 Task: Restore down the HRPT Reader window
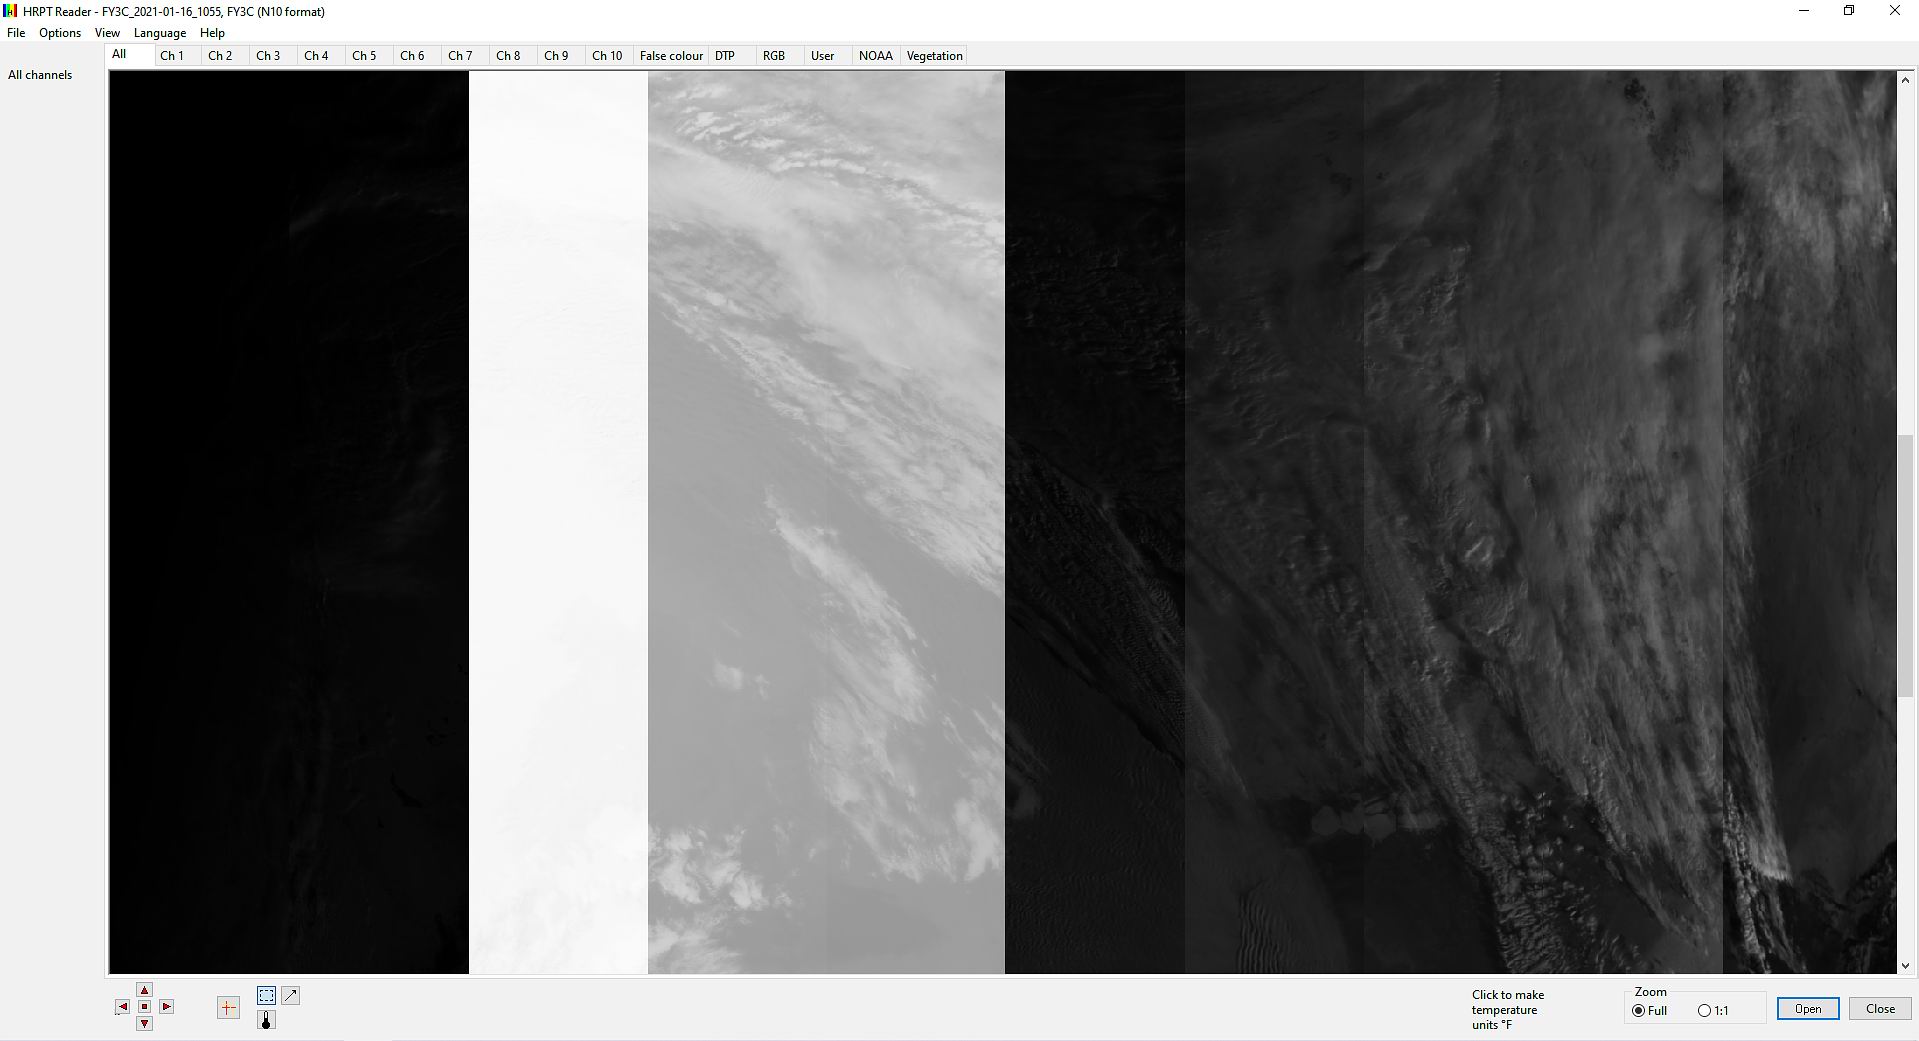pos(1849,11)
